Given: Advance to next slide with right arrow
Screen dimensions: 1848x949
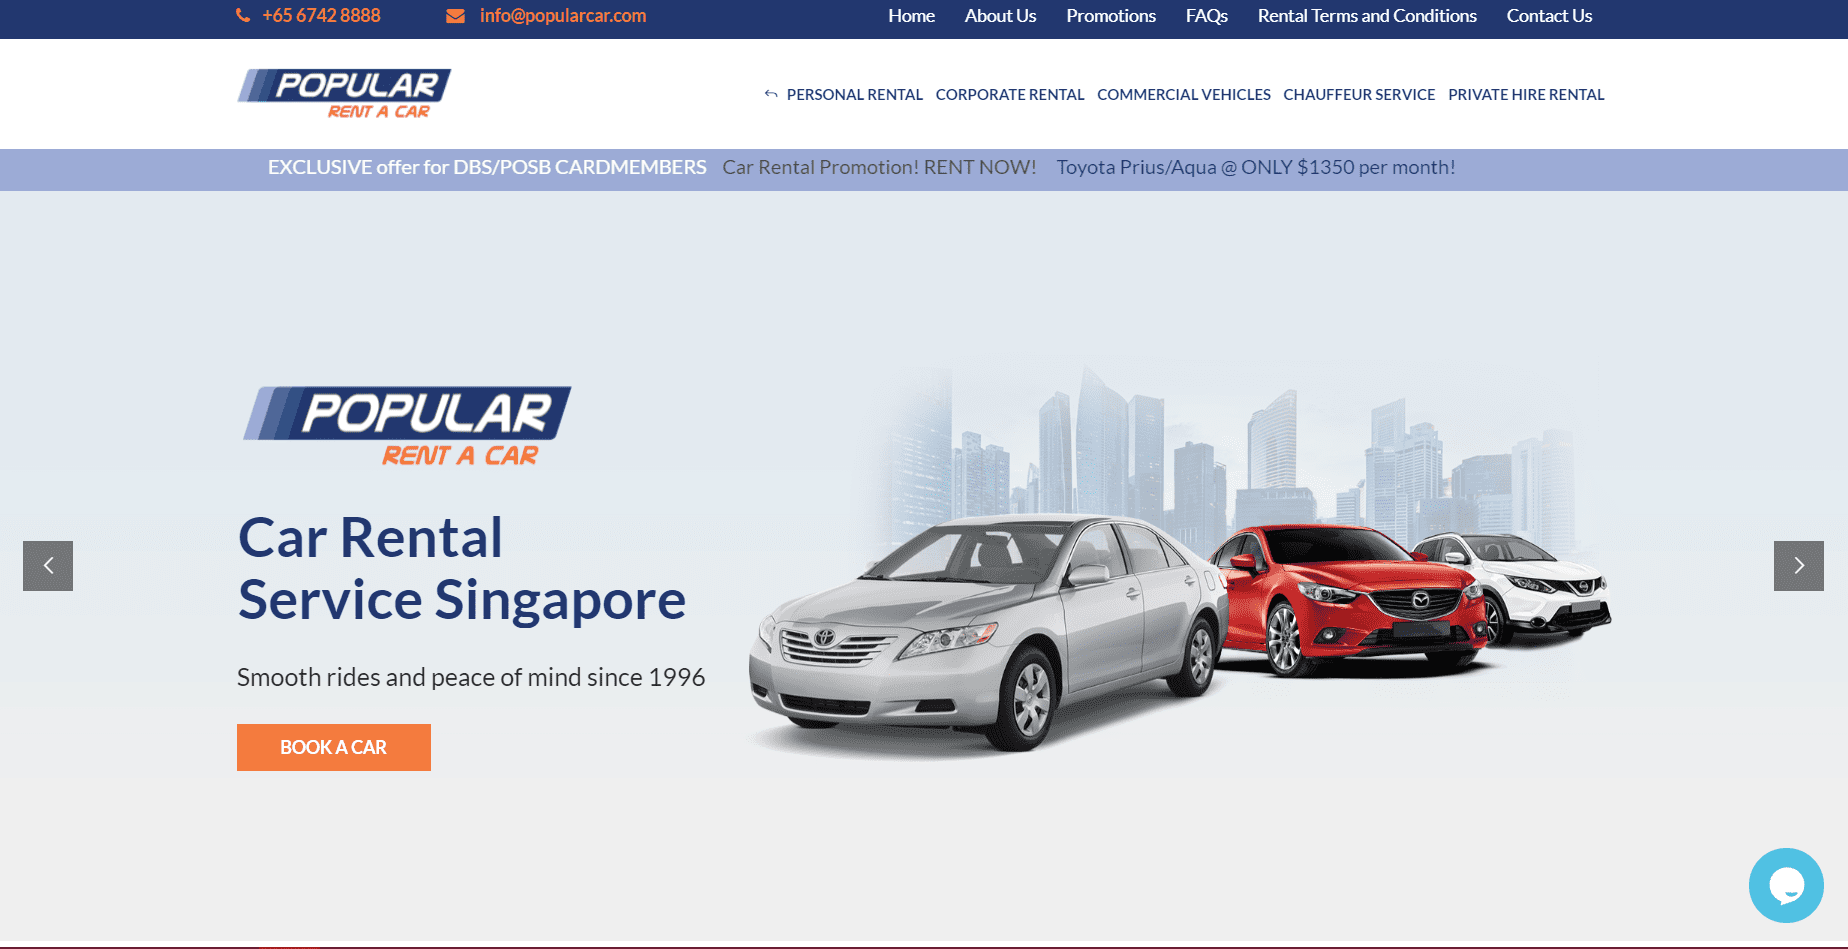Looking at the screenshot, I should 1799,566.
